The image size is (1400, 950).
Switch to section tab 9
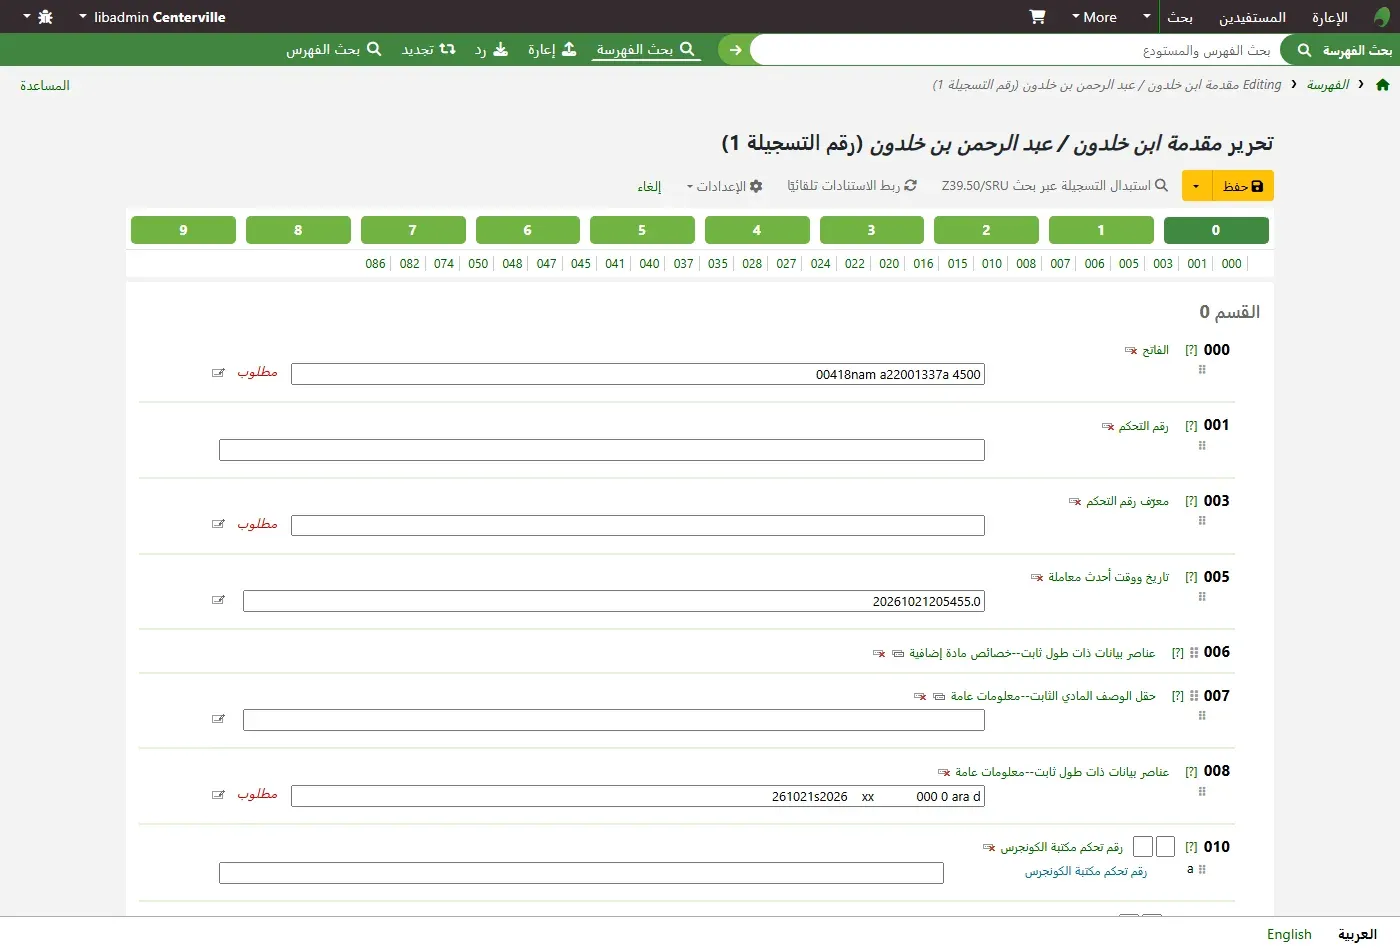click(183, 230)
